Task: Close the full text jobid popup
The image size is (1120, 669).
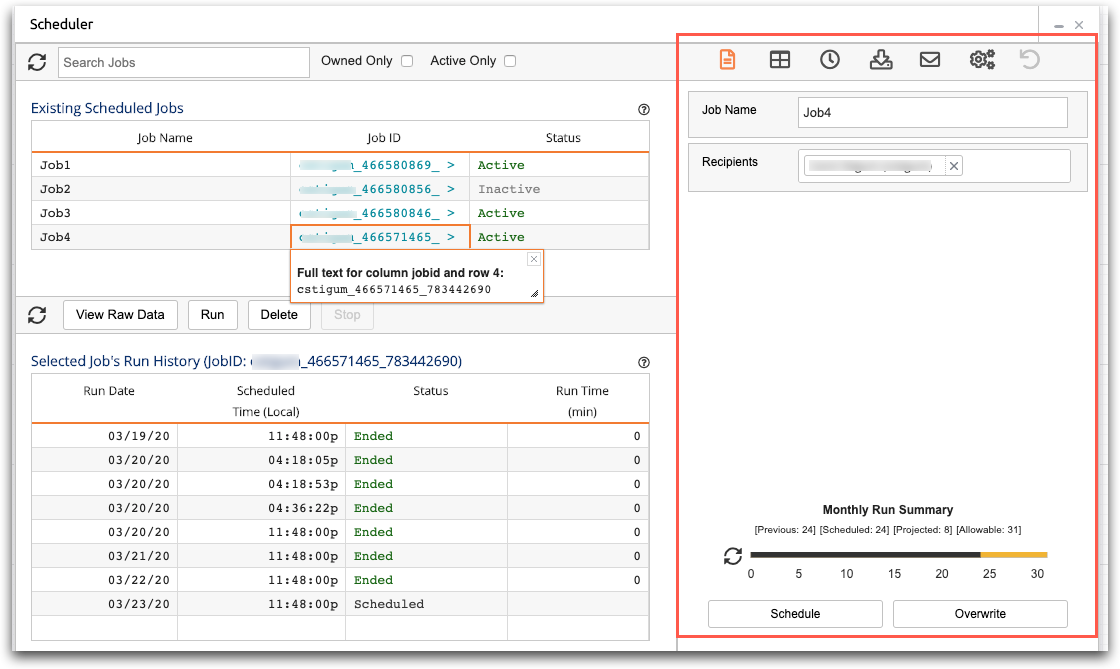Action: (x=534, y=259)
